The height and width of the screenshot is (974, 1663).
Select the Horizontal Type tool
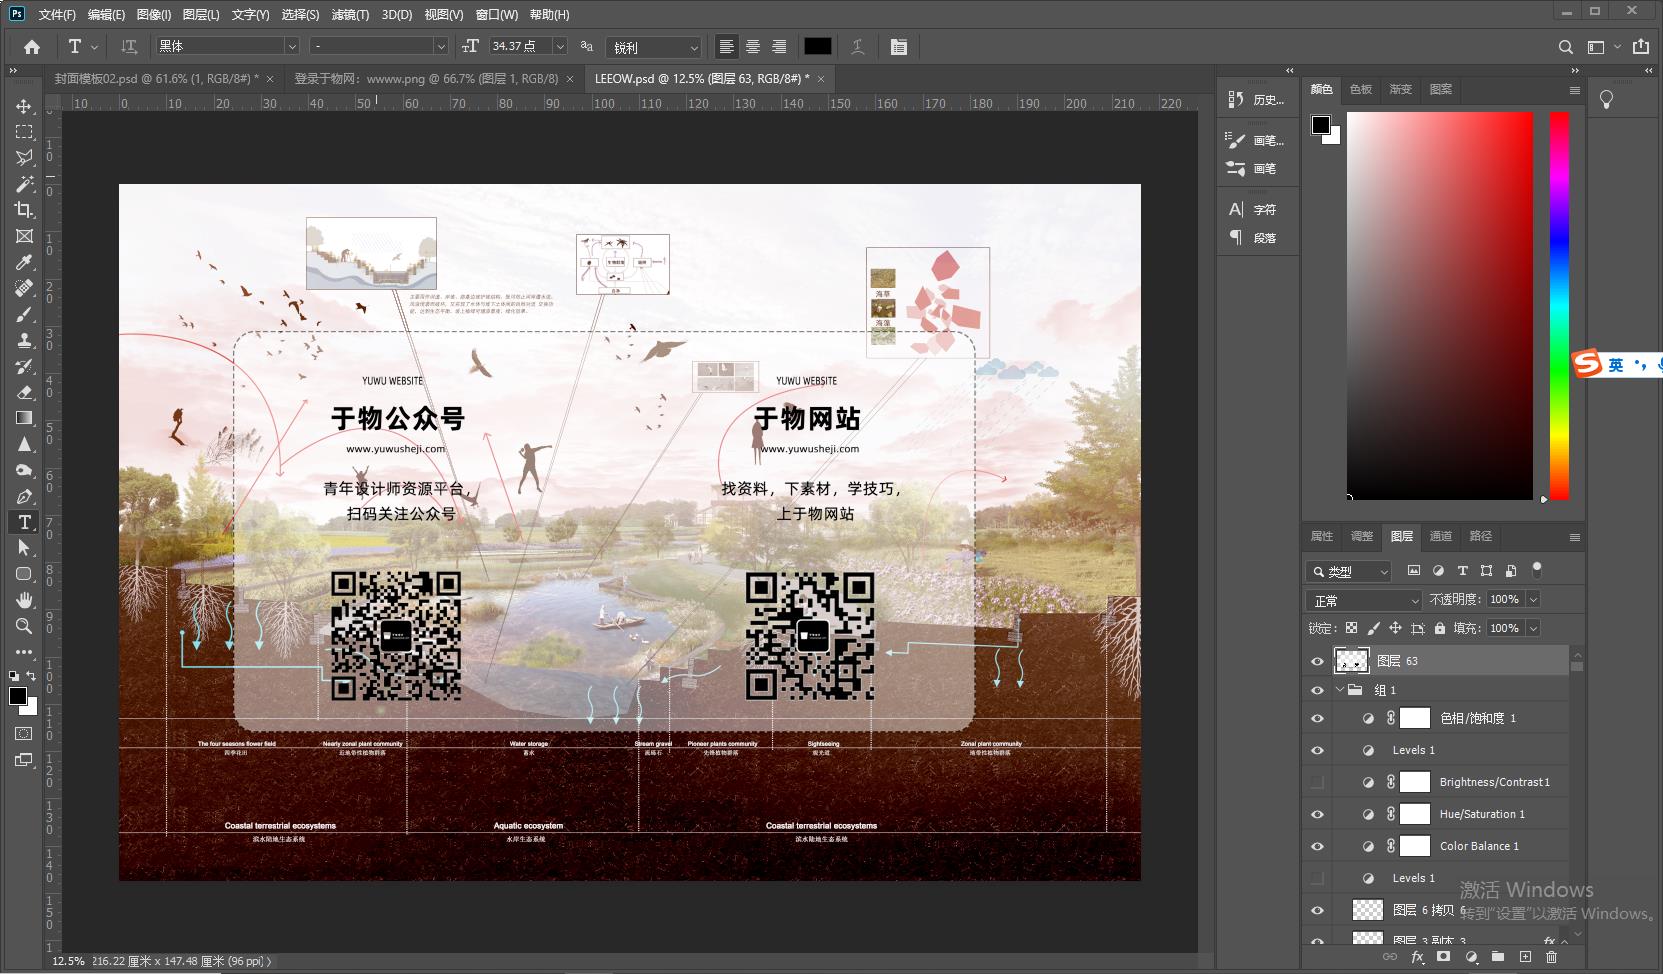(24, 522)
